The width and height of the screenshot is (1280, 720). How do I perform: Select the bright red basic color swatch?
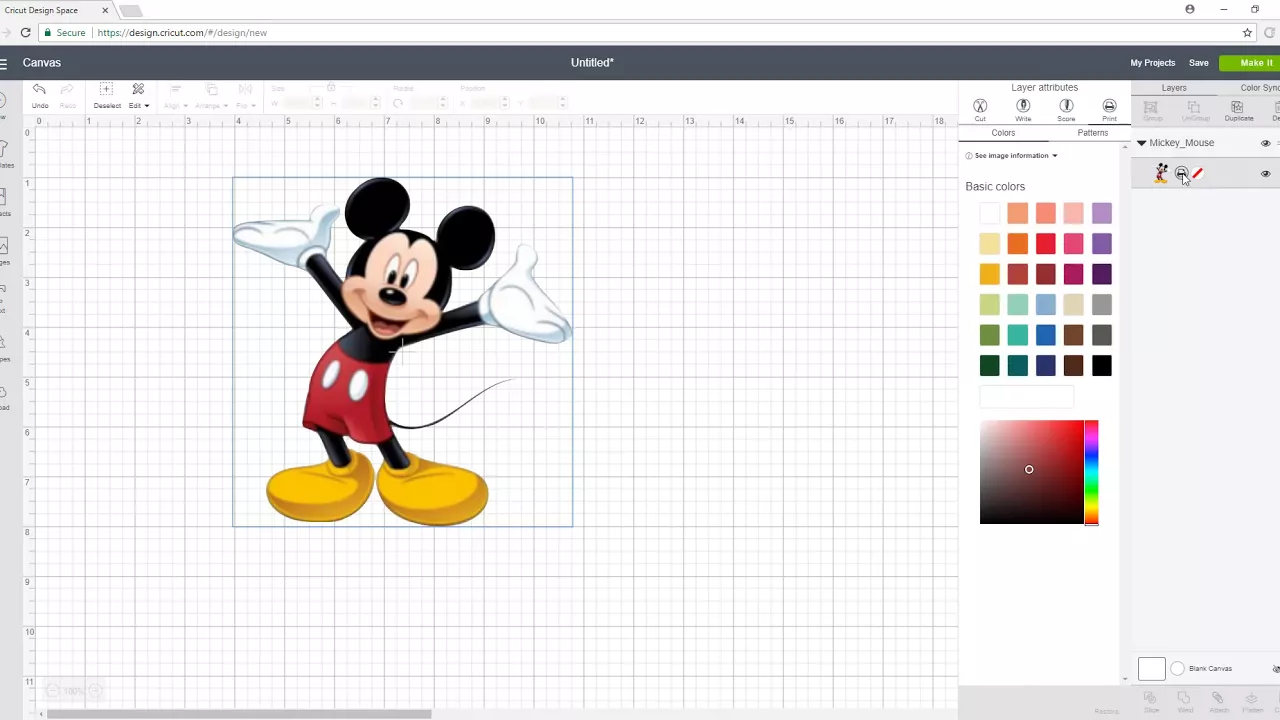(x=1045, y=243)
